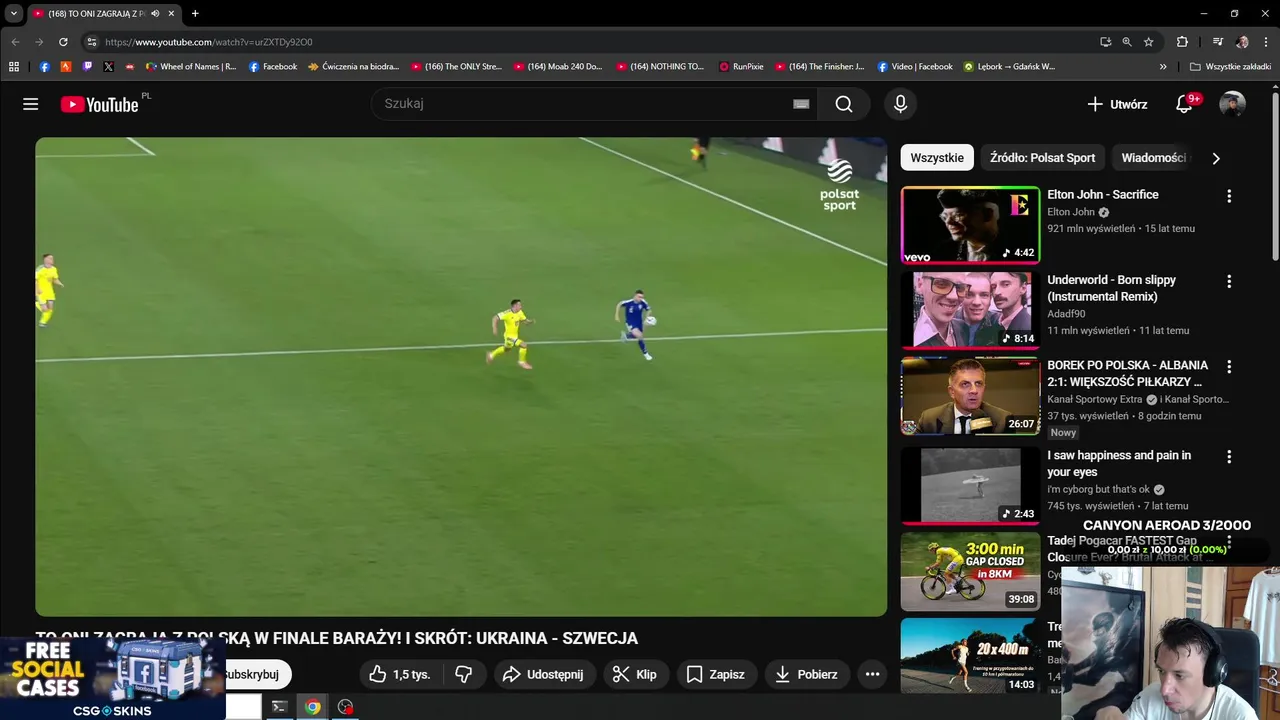The image size is (1280, 720).
Task: Open Ćwiczenia na biodra bookmark
Action: 353,67
